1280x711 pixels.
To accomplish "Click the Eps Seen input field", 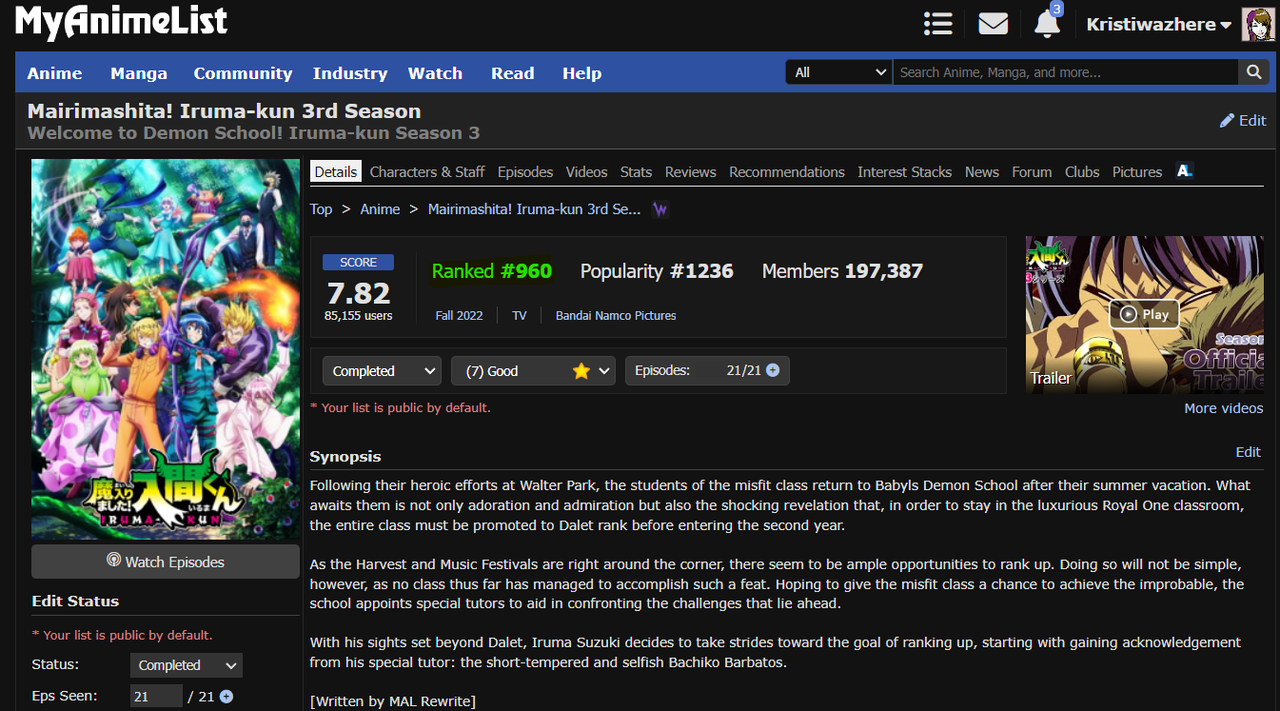I will (x=156, y=696).
